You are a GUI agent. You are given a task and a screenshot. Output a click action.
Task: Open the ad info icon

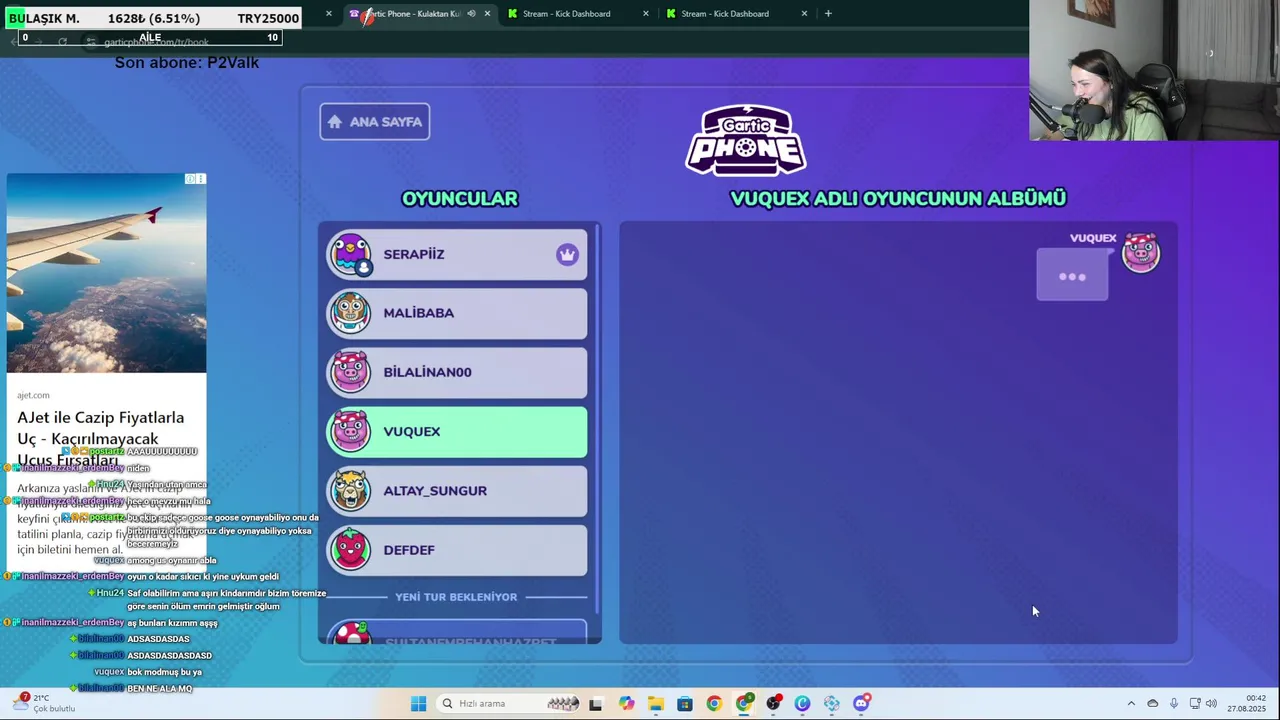click(190, 179)
